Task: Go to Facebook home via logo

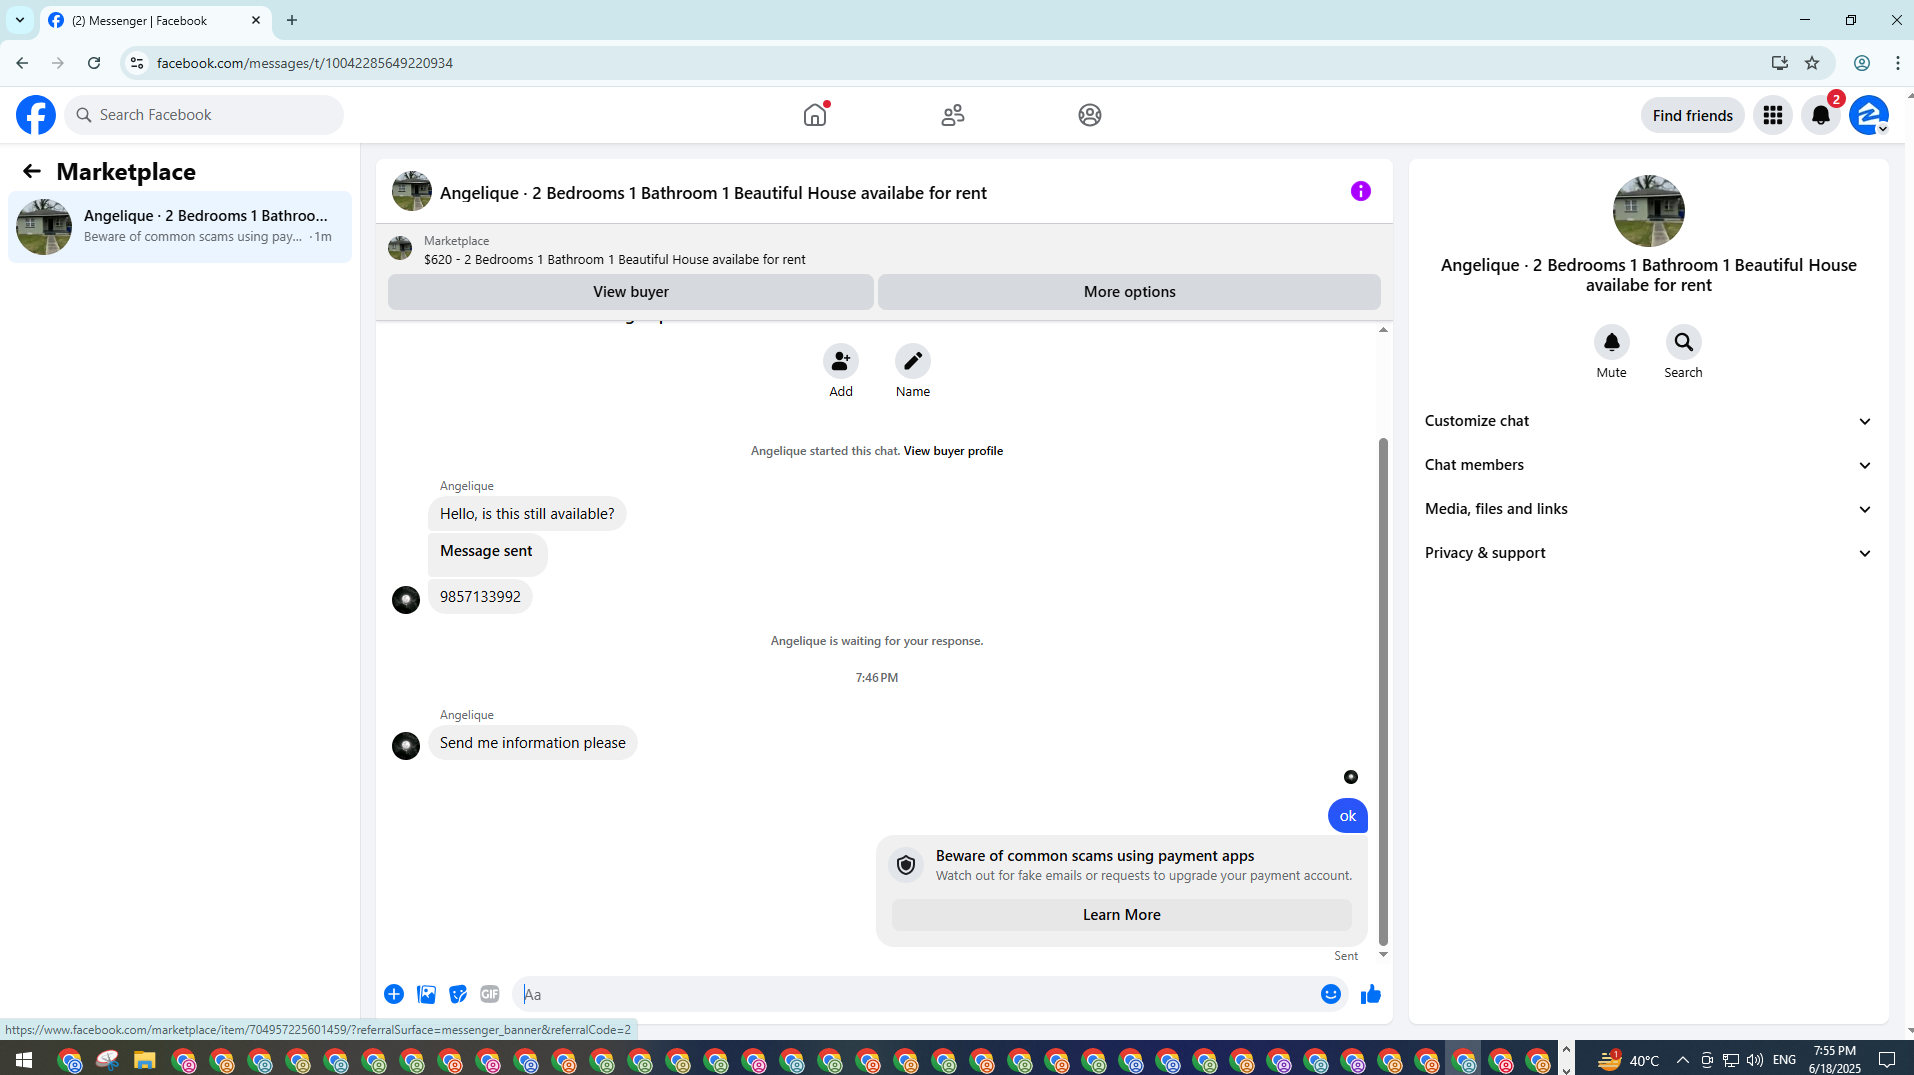Action: pyautogui.click(x=36, y=115)
